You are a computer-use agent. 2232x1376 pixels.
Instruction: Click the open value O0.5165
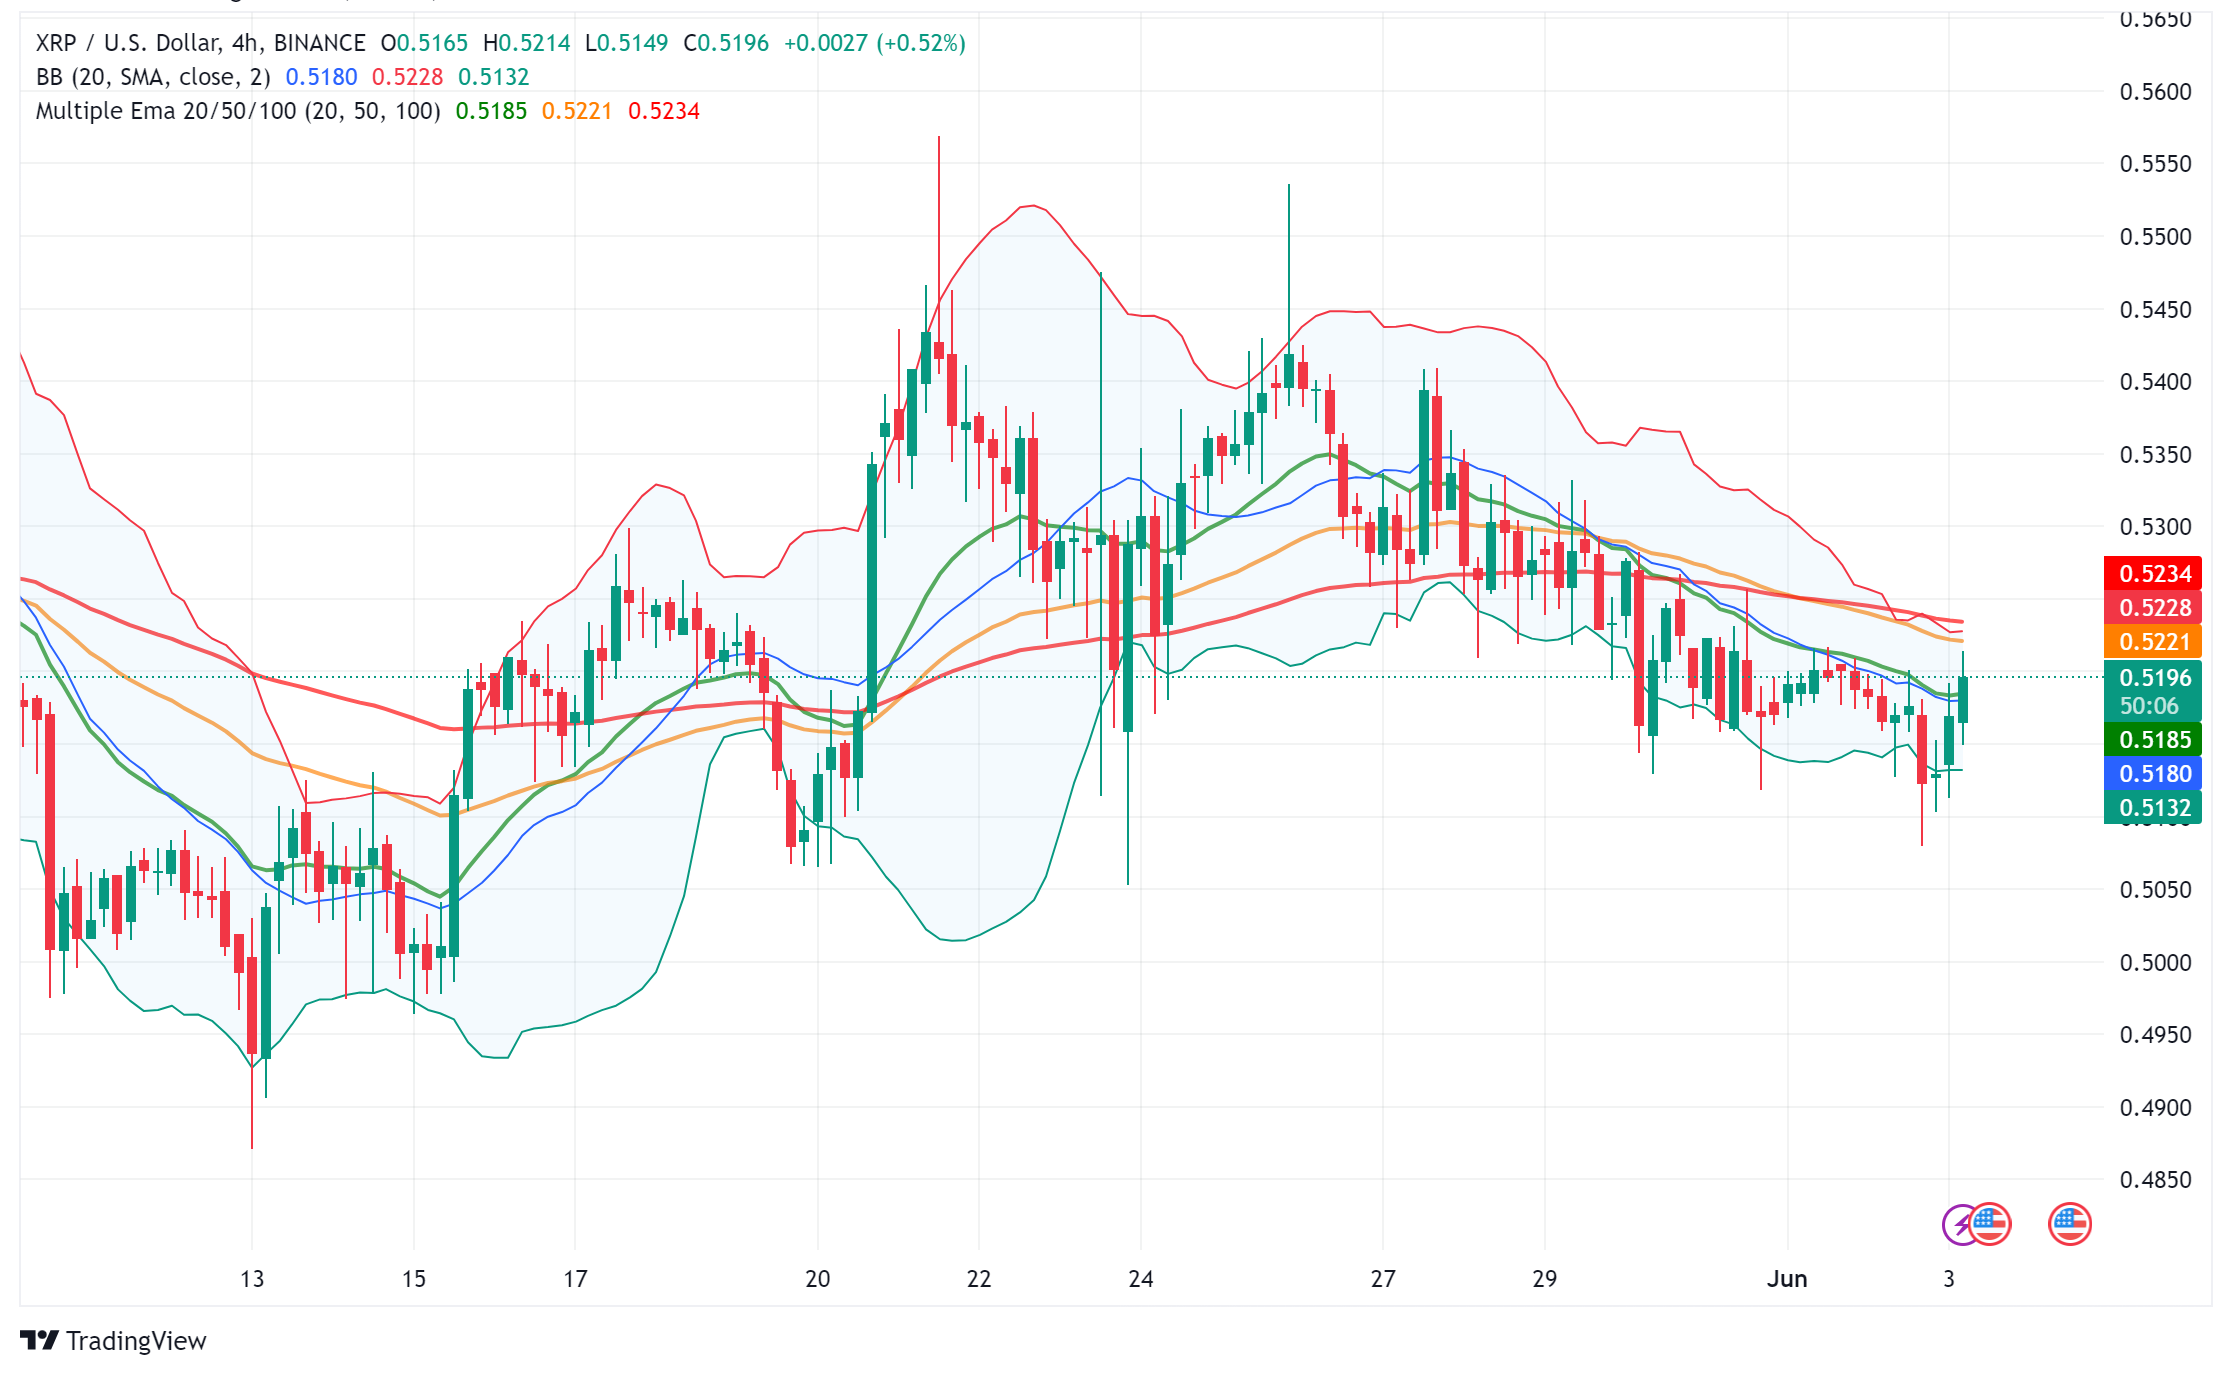click(424, 43)
